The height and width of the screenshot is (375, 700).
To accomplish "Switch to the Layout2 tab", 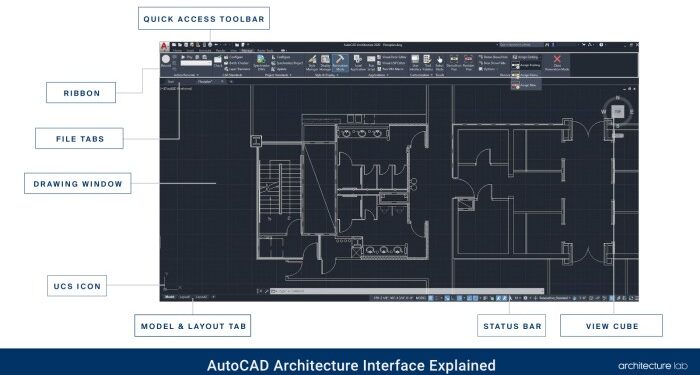I will click(x=201, y=297).
